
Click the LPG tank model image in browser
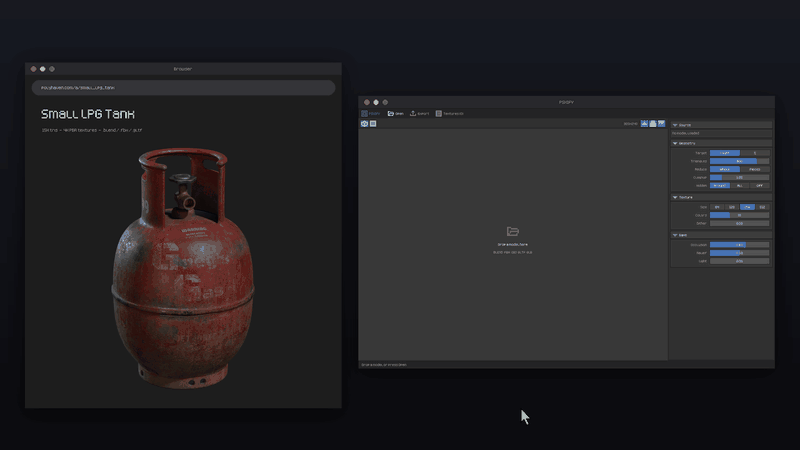(183, 268)
